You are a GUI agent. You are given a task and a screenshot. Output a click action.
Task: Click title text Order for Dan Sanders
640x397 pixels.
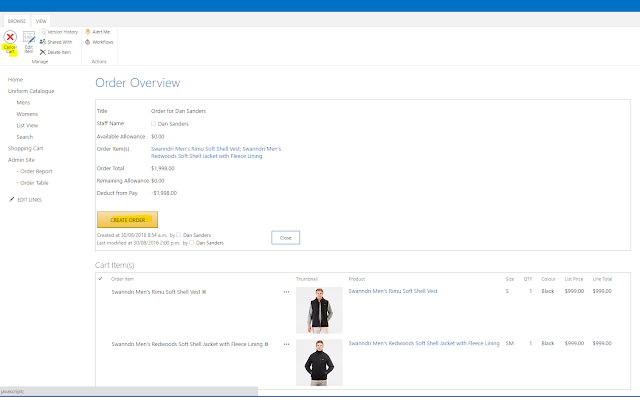tap(178, 111)
